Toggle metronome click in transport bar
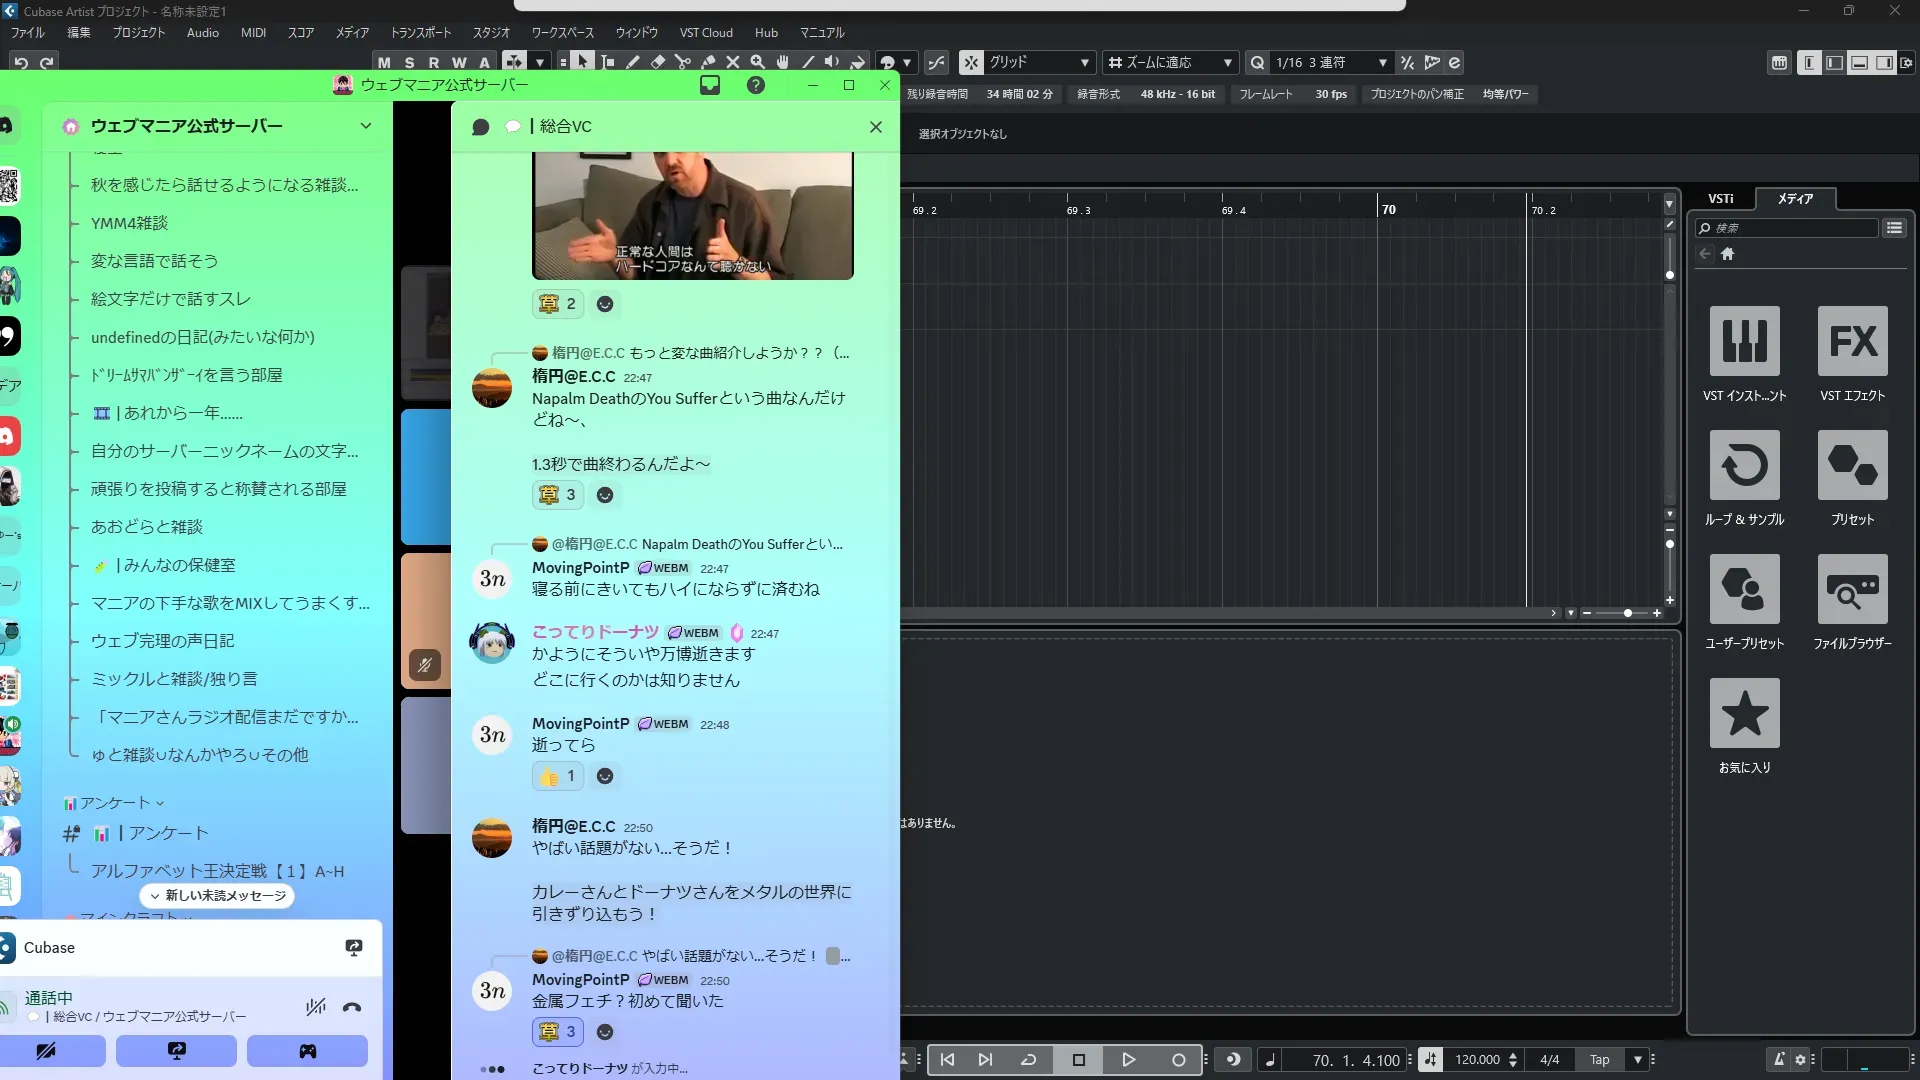The width and height of the screenshot is (1920, 1080). (x=1779, y=1060)
